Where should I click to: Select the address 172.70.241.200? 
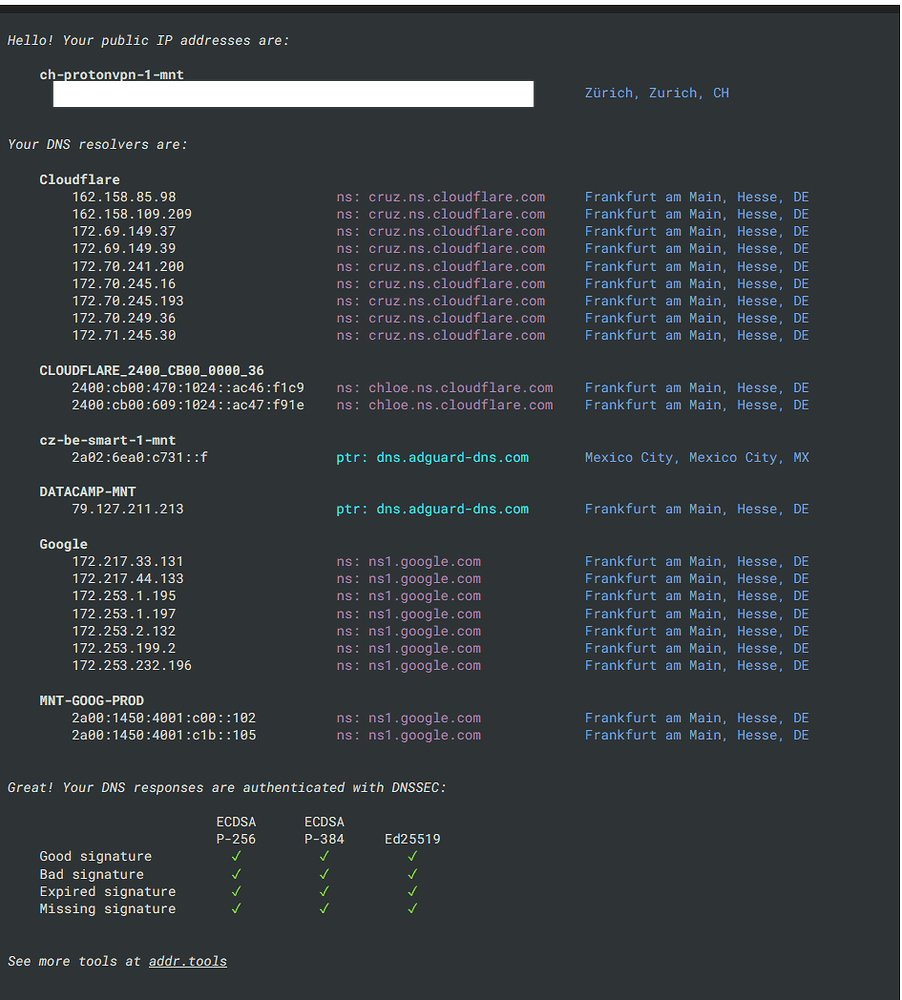coord(128,267)
